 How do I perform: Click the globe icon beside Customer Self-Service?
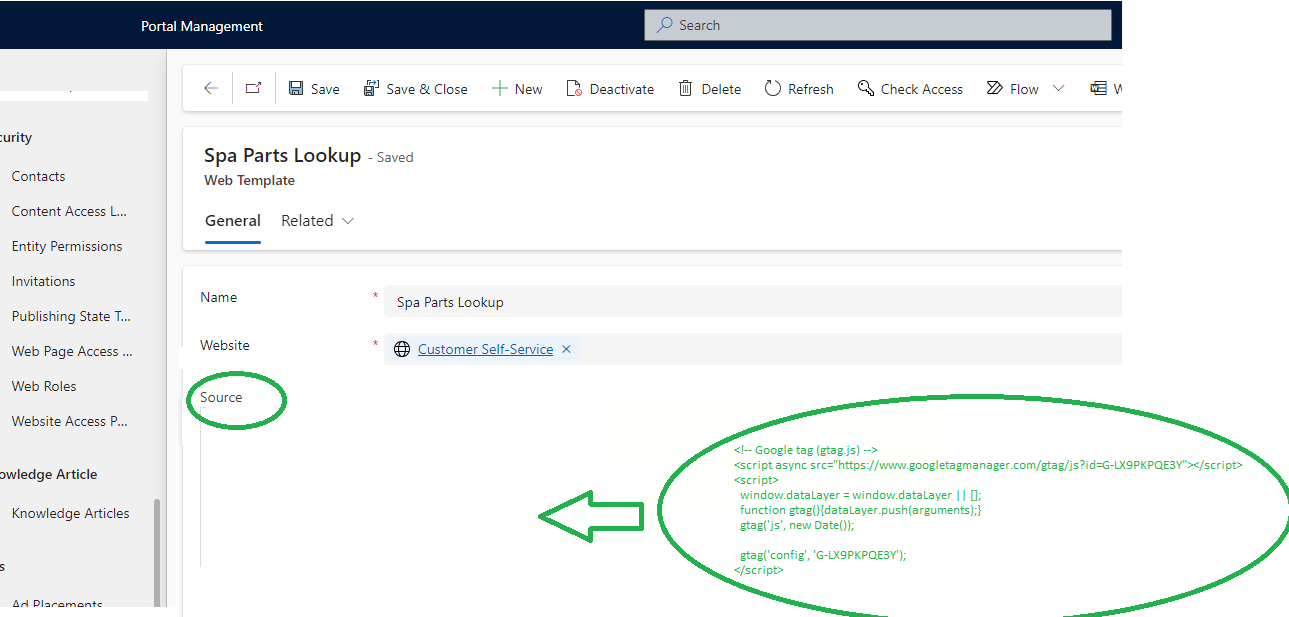pyautogui.click(x=402, y=349)
